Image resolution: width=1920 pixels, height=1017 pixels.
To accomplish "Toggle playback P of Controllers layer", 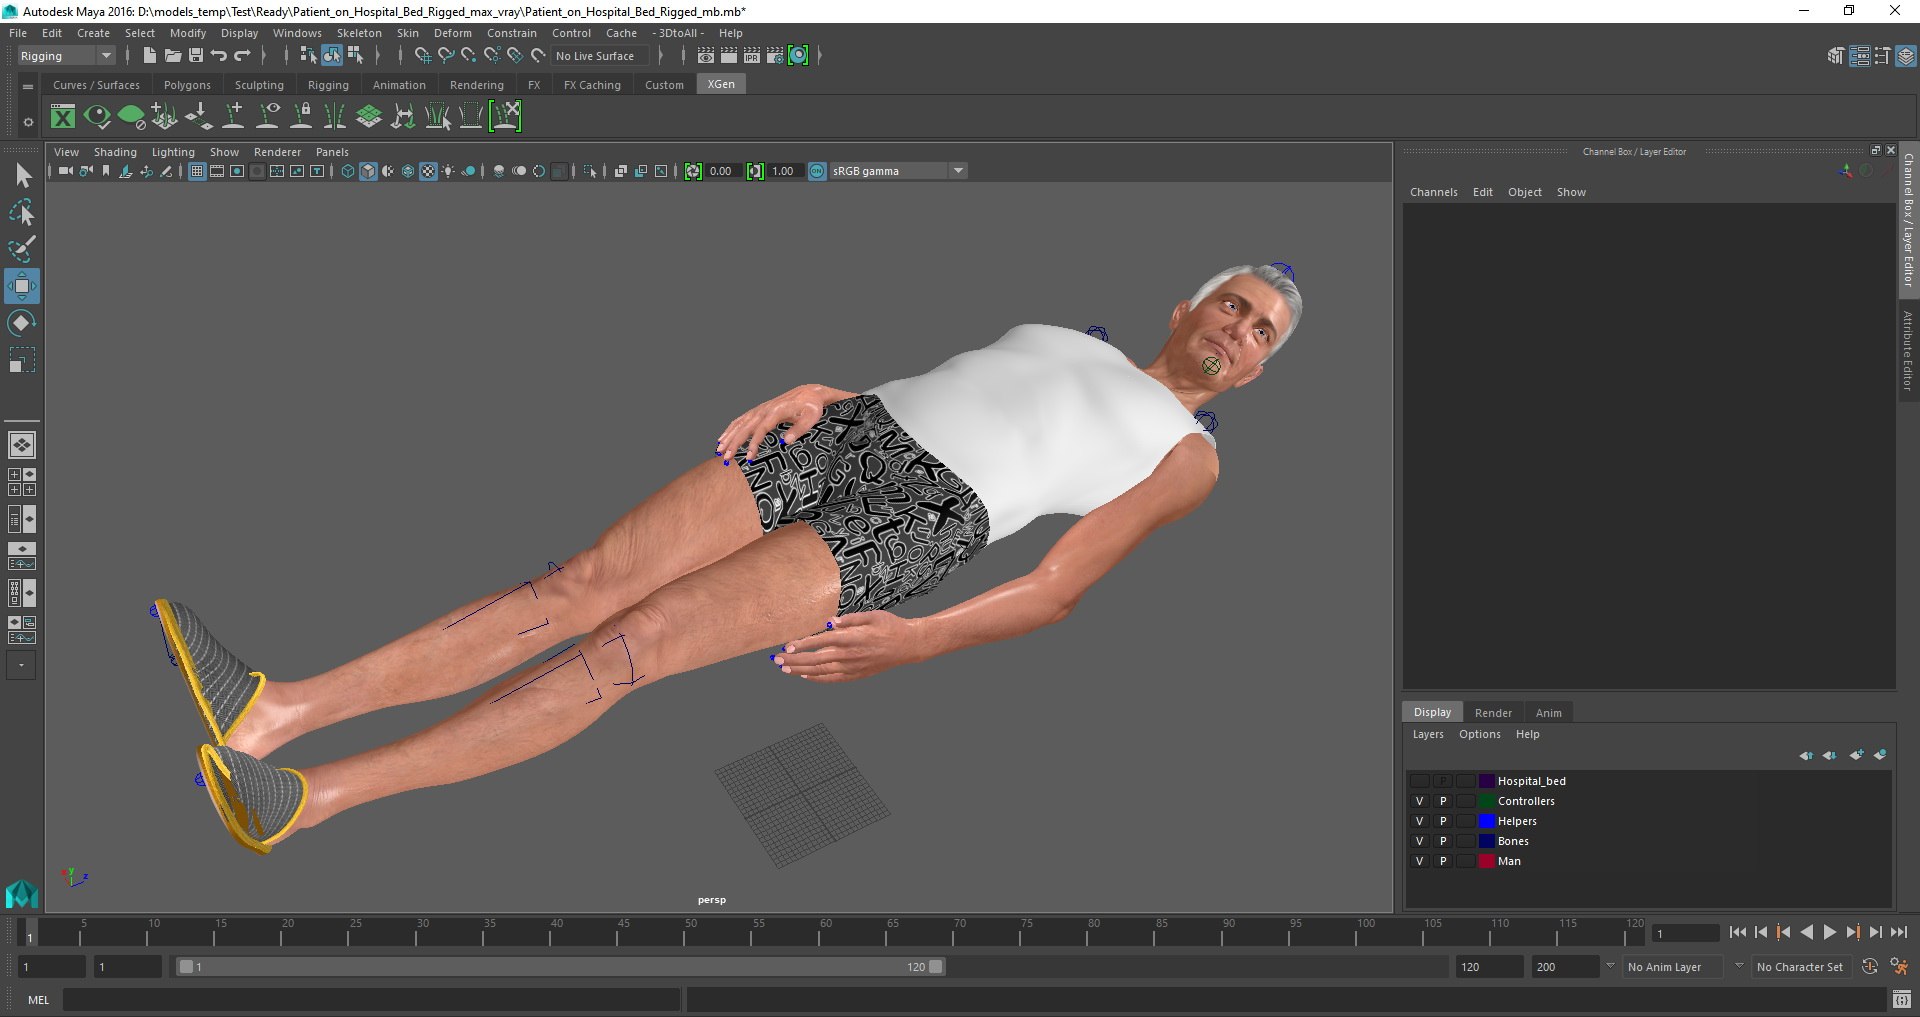I will (1443, 801).
